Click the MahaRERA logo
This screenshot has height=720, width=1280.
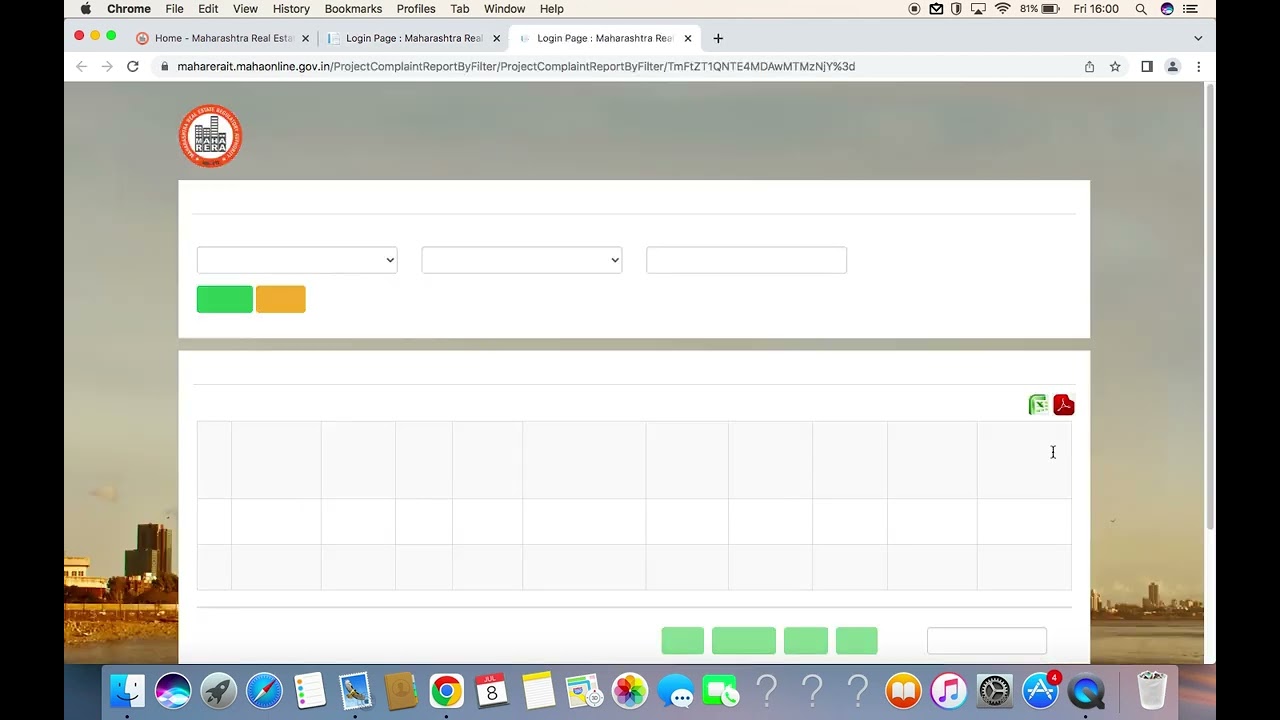[211, 137]
